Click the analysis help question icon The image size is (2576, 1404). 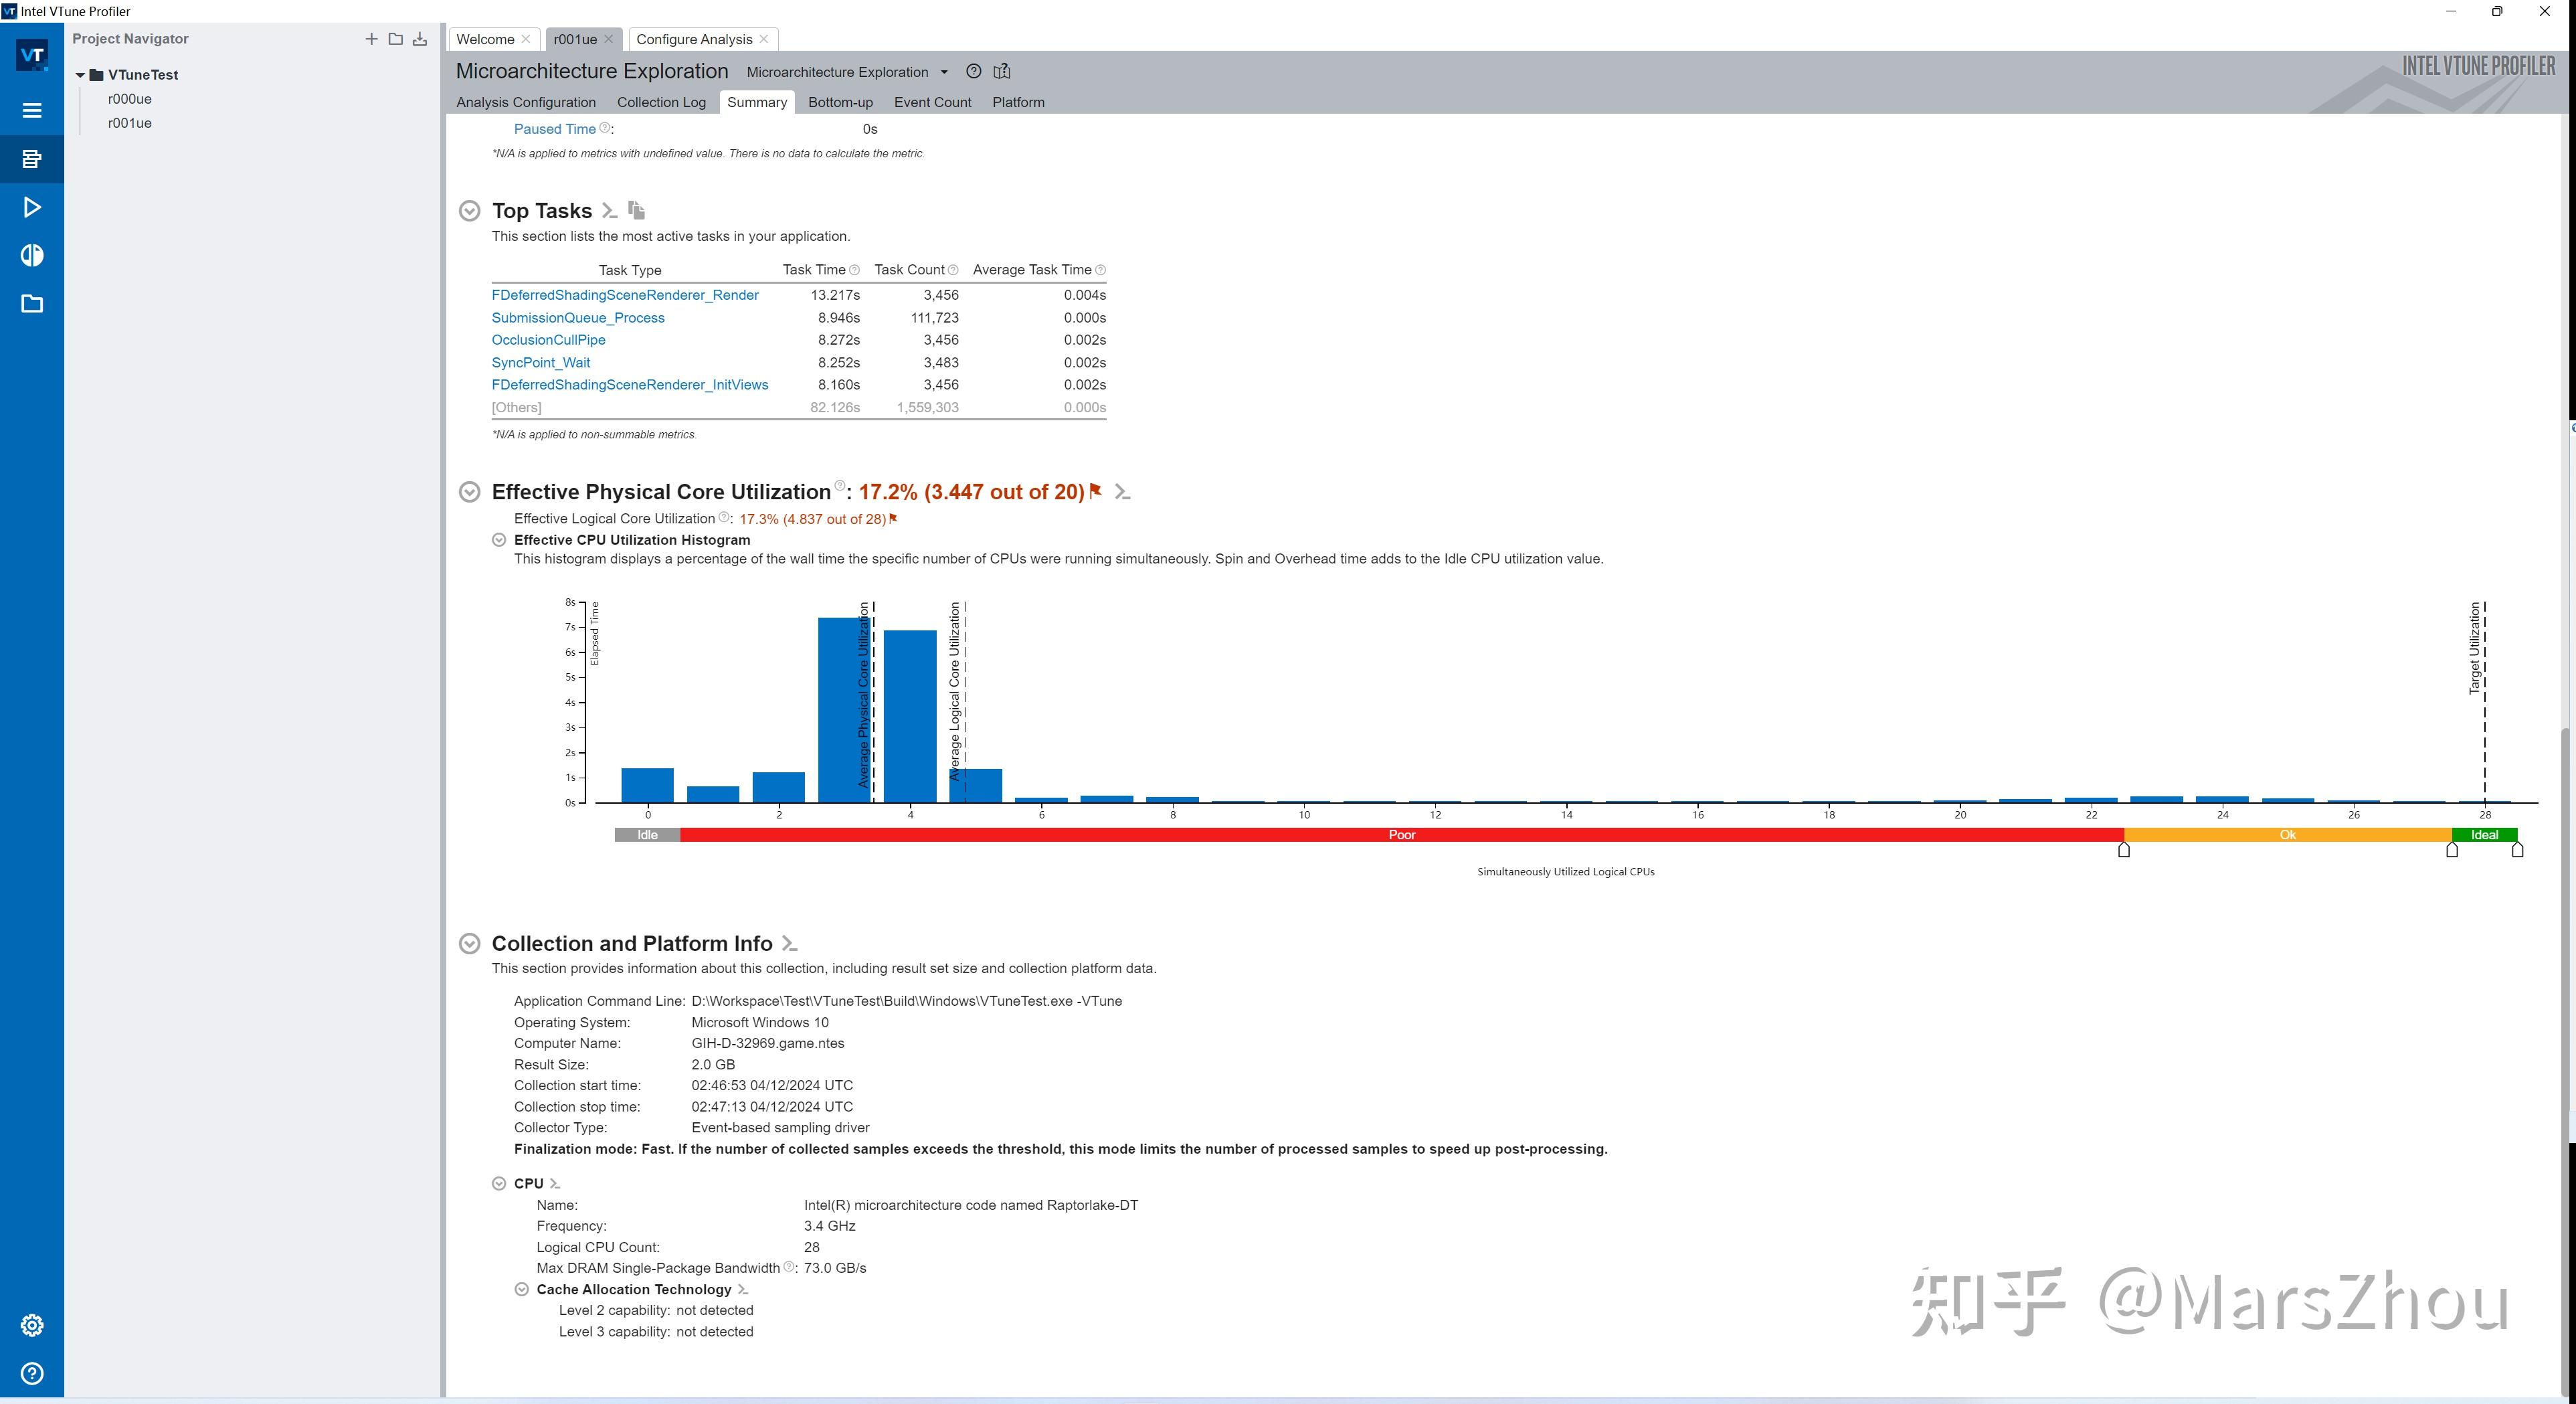(973, 71)
